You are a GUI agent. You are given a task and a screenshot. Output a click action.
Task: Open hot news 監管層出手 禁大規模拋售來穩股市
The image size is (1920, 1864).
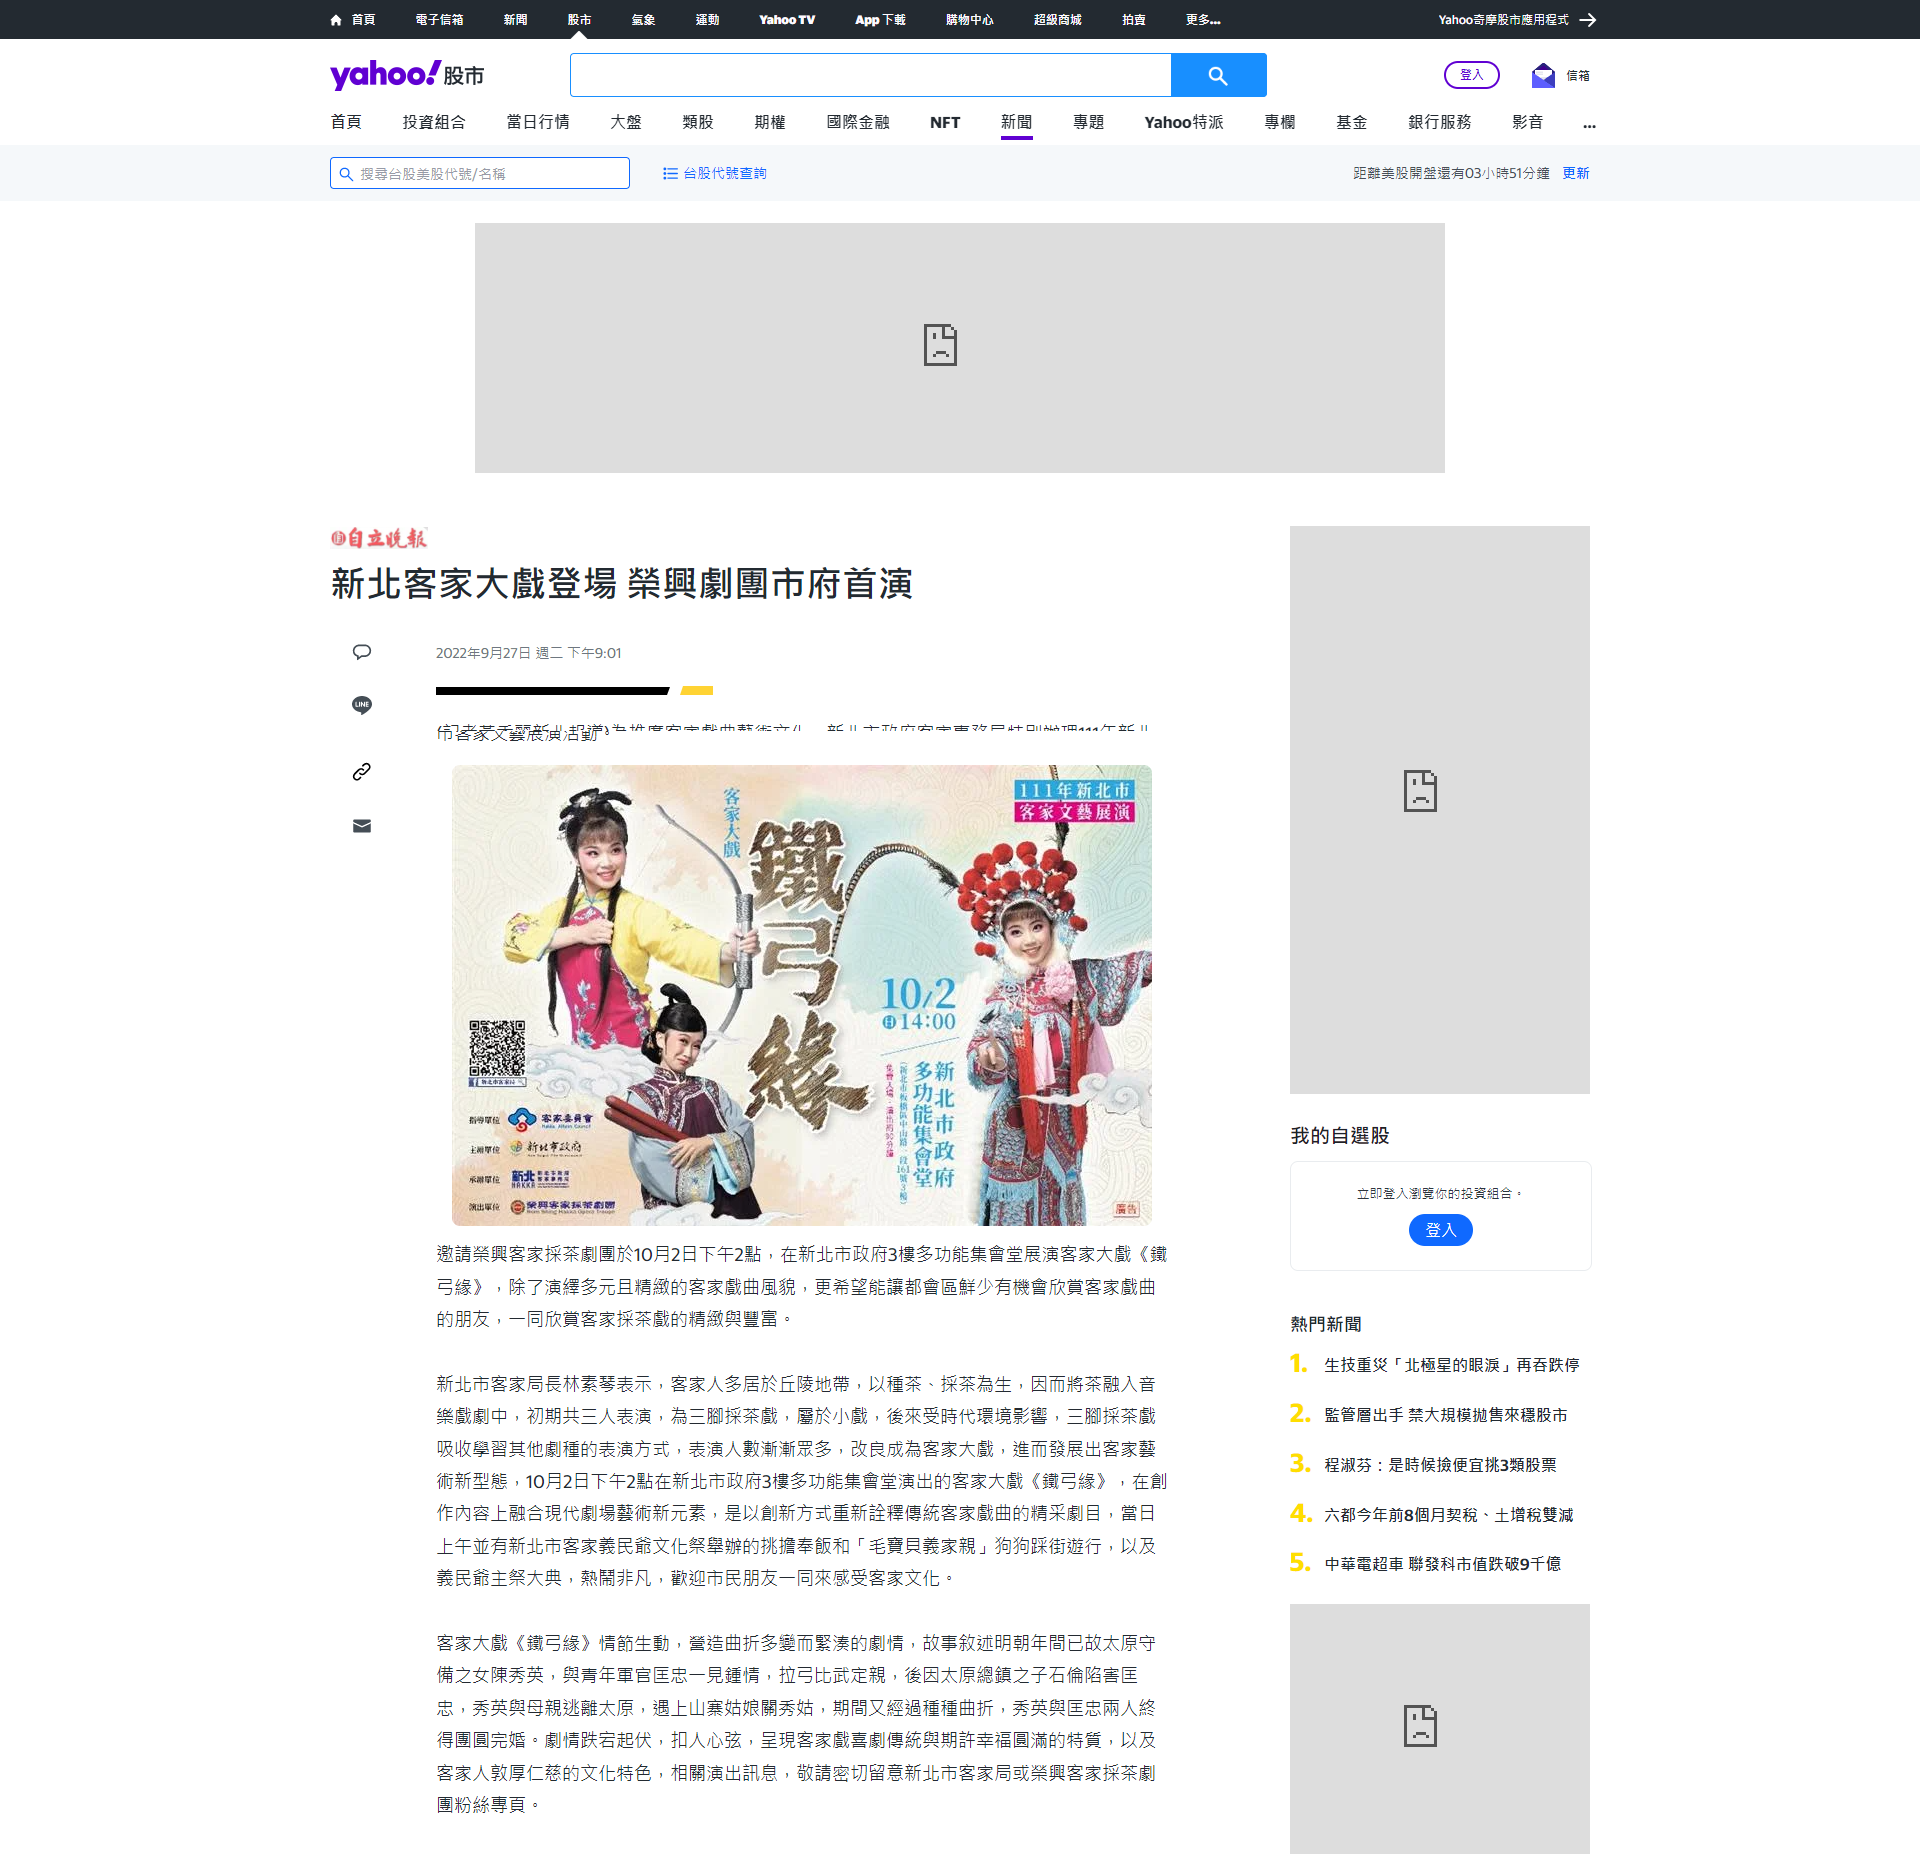[1446, 1415]
